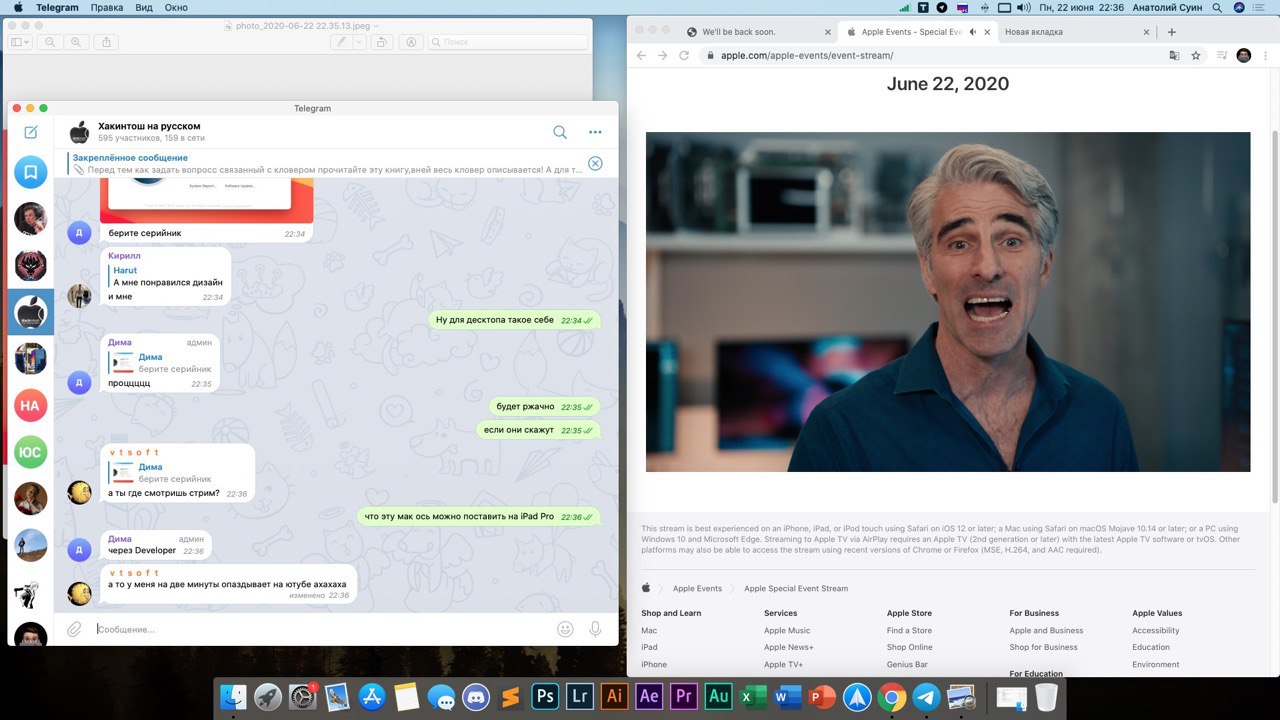Click the Поиск search field in Preview
This screenshot has width=1280, height=720.
508,42
